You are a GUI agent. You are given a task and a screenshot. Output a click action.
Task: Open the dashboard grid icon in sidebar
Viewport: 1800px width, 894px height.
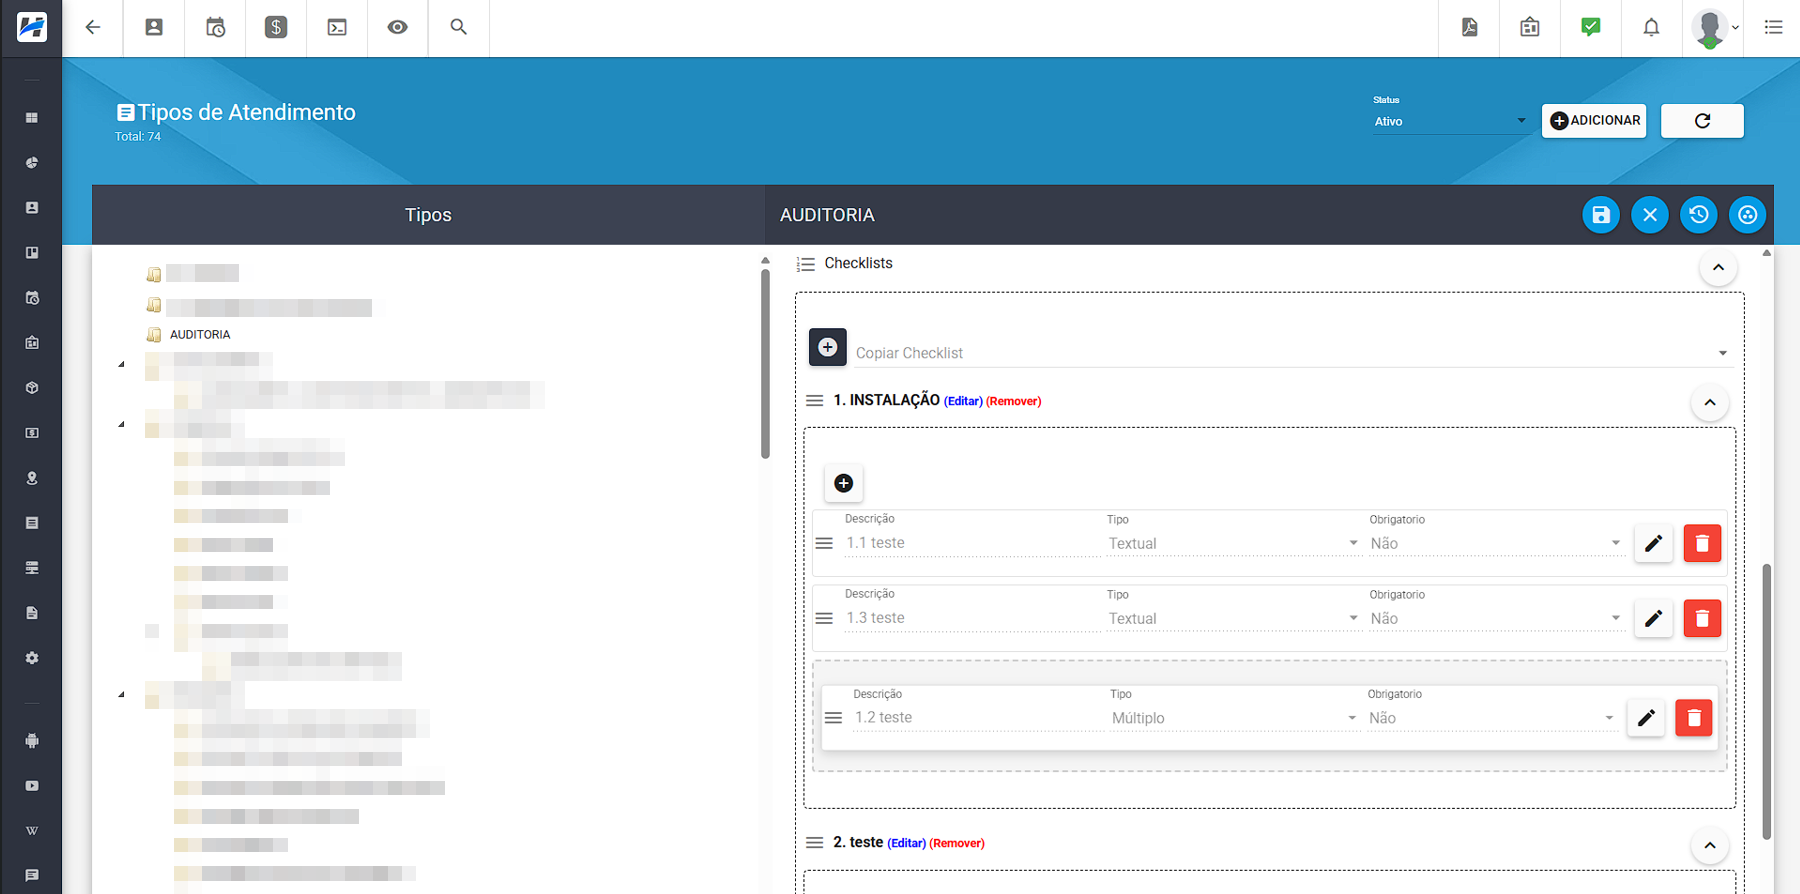[32, 118]
